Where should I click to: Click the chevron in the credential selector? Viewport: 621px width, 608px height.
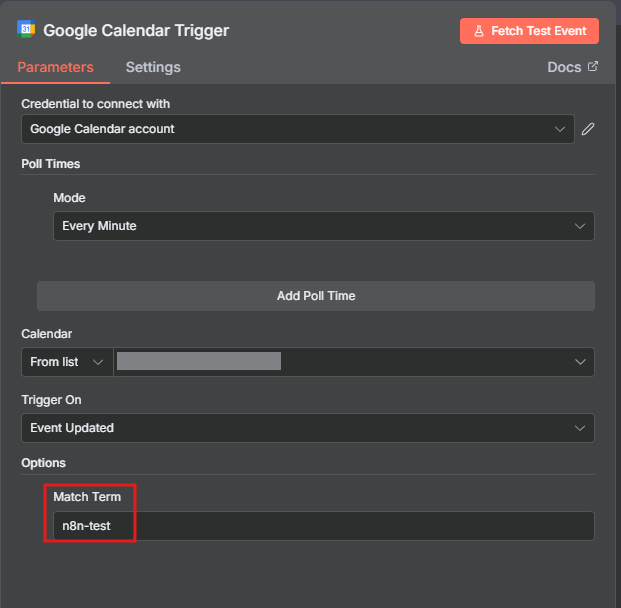[560, 129]
